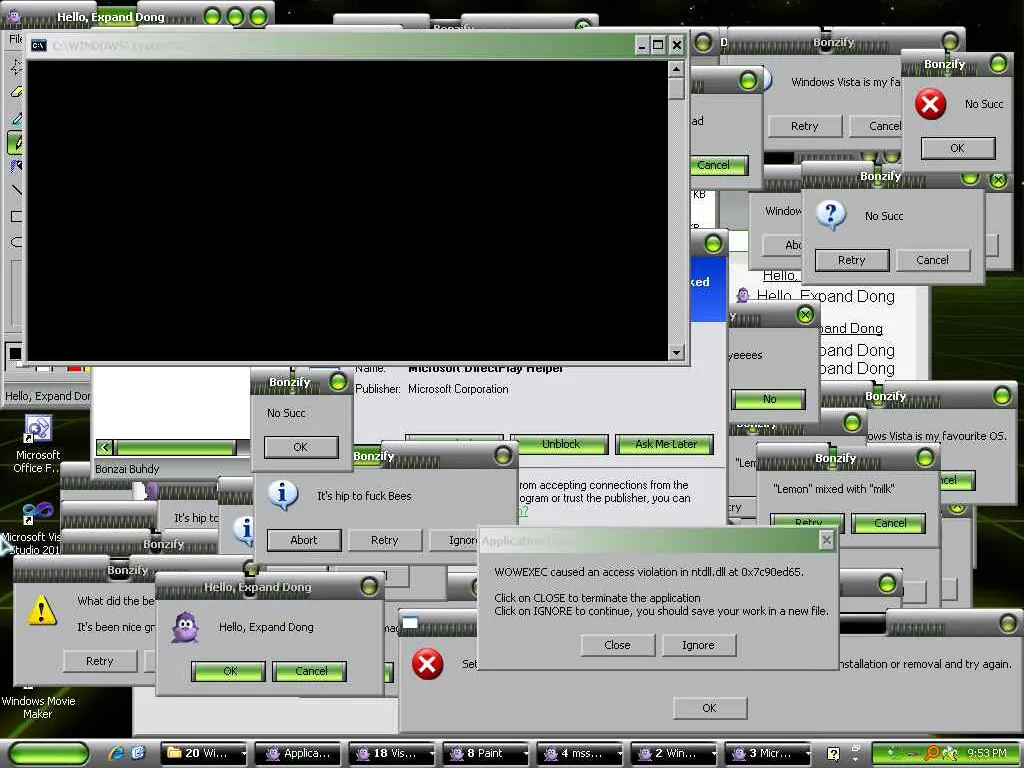Viewport: 1024px width, 768px height.
Task: Click Unblock in the security alert
Action: [x=560, y=444]
